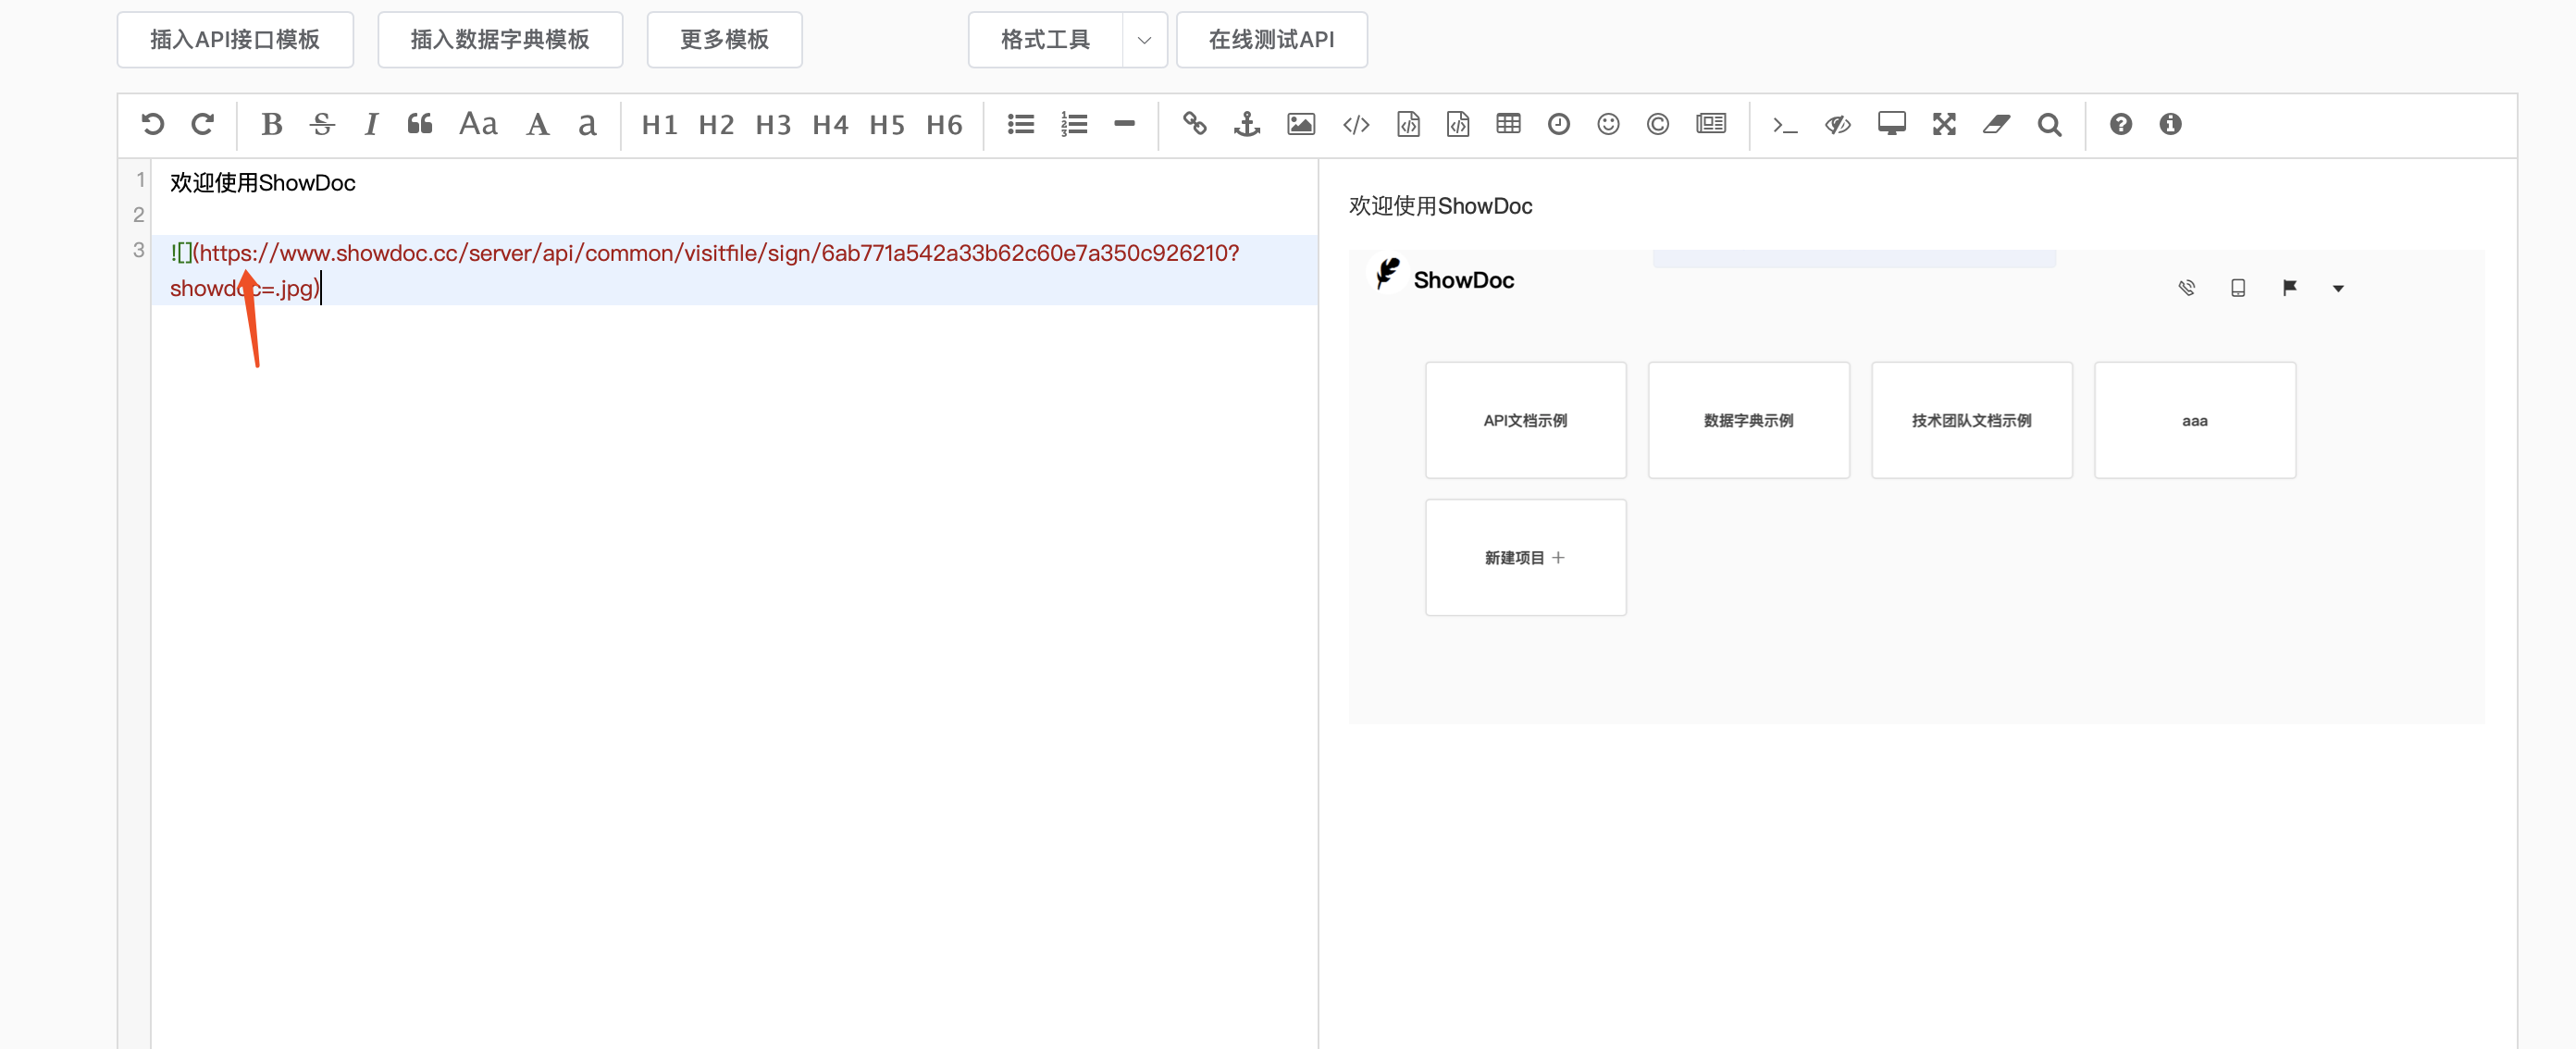Convert selection to uppercase A
This screenshot has height=1049, width=2576.
tap(538, 124)
